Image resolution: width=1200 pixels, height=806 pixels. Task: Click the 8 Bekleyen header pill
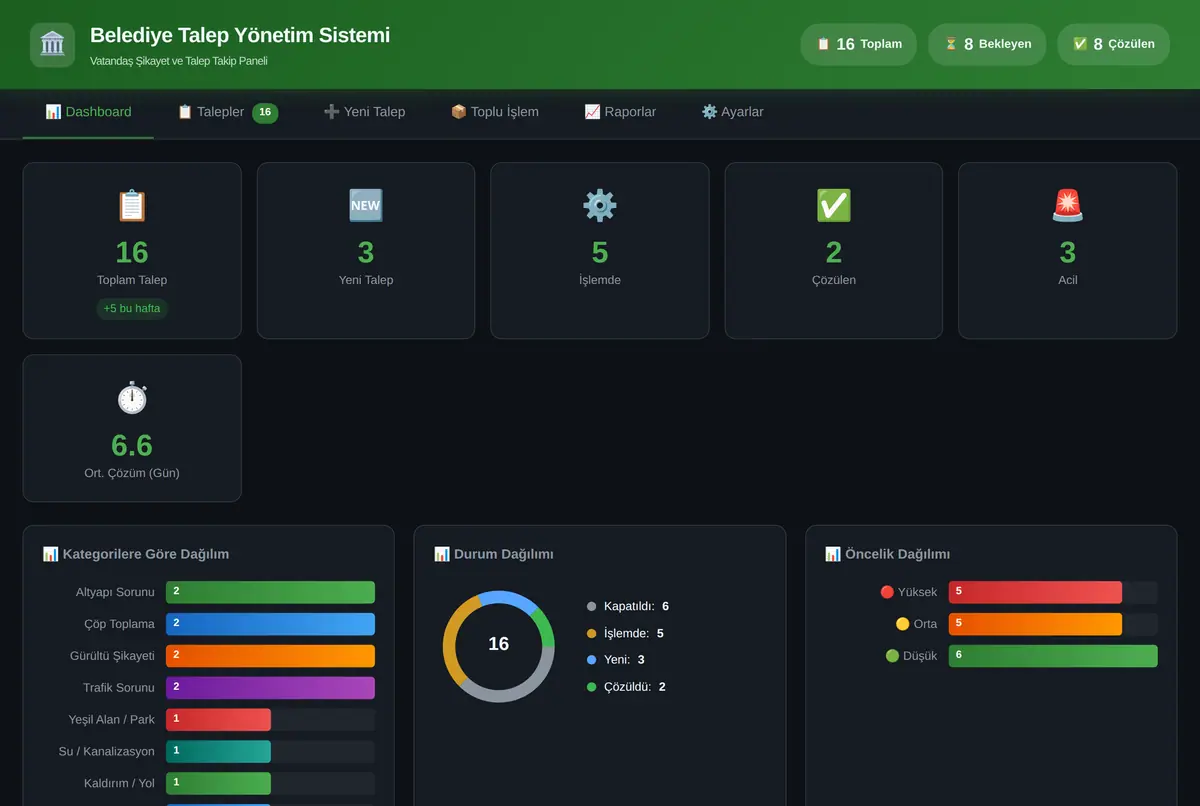(x=987, y=44)
